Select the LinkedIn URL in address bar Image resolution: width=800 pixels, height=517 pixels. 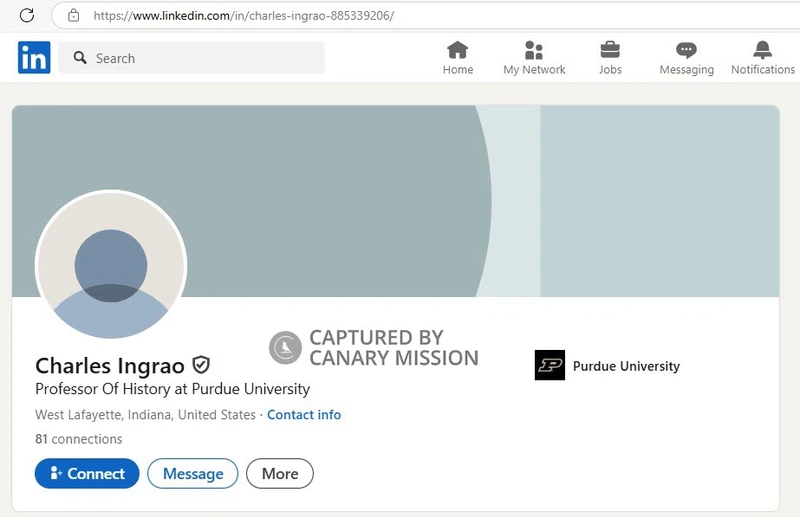[243, 16]
